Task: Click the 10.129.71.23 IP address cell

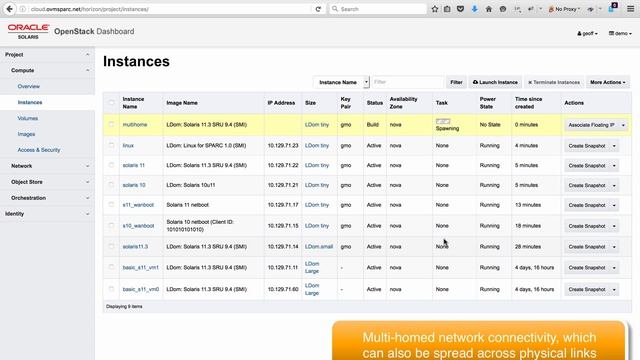Action: coord(283,146)
